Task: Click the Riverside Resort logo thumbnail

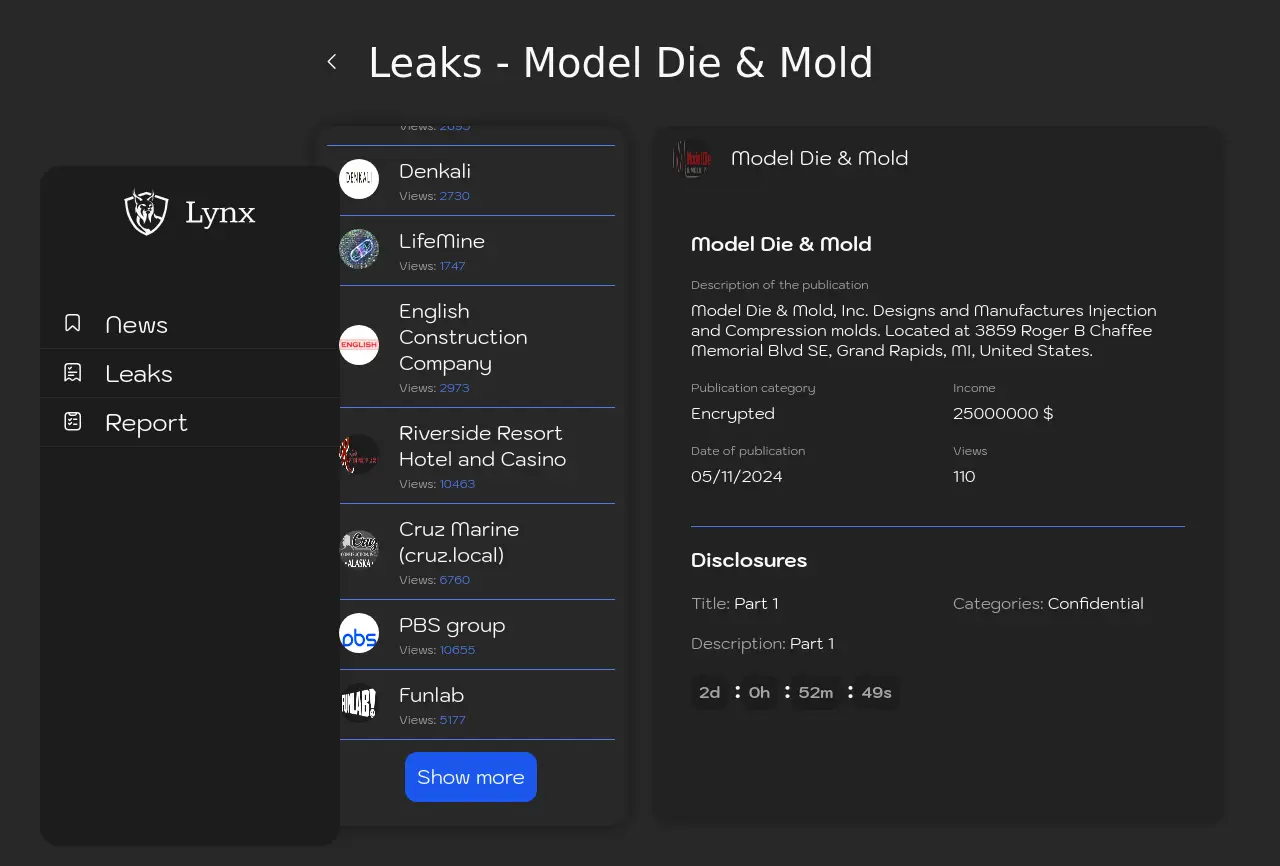Action: pos(359,455)
